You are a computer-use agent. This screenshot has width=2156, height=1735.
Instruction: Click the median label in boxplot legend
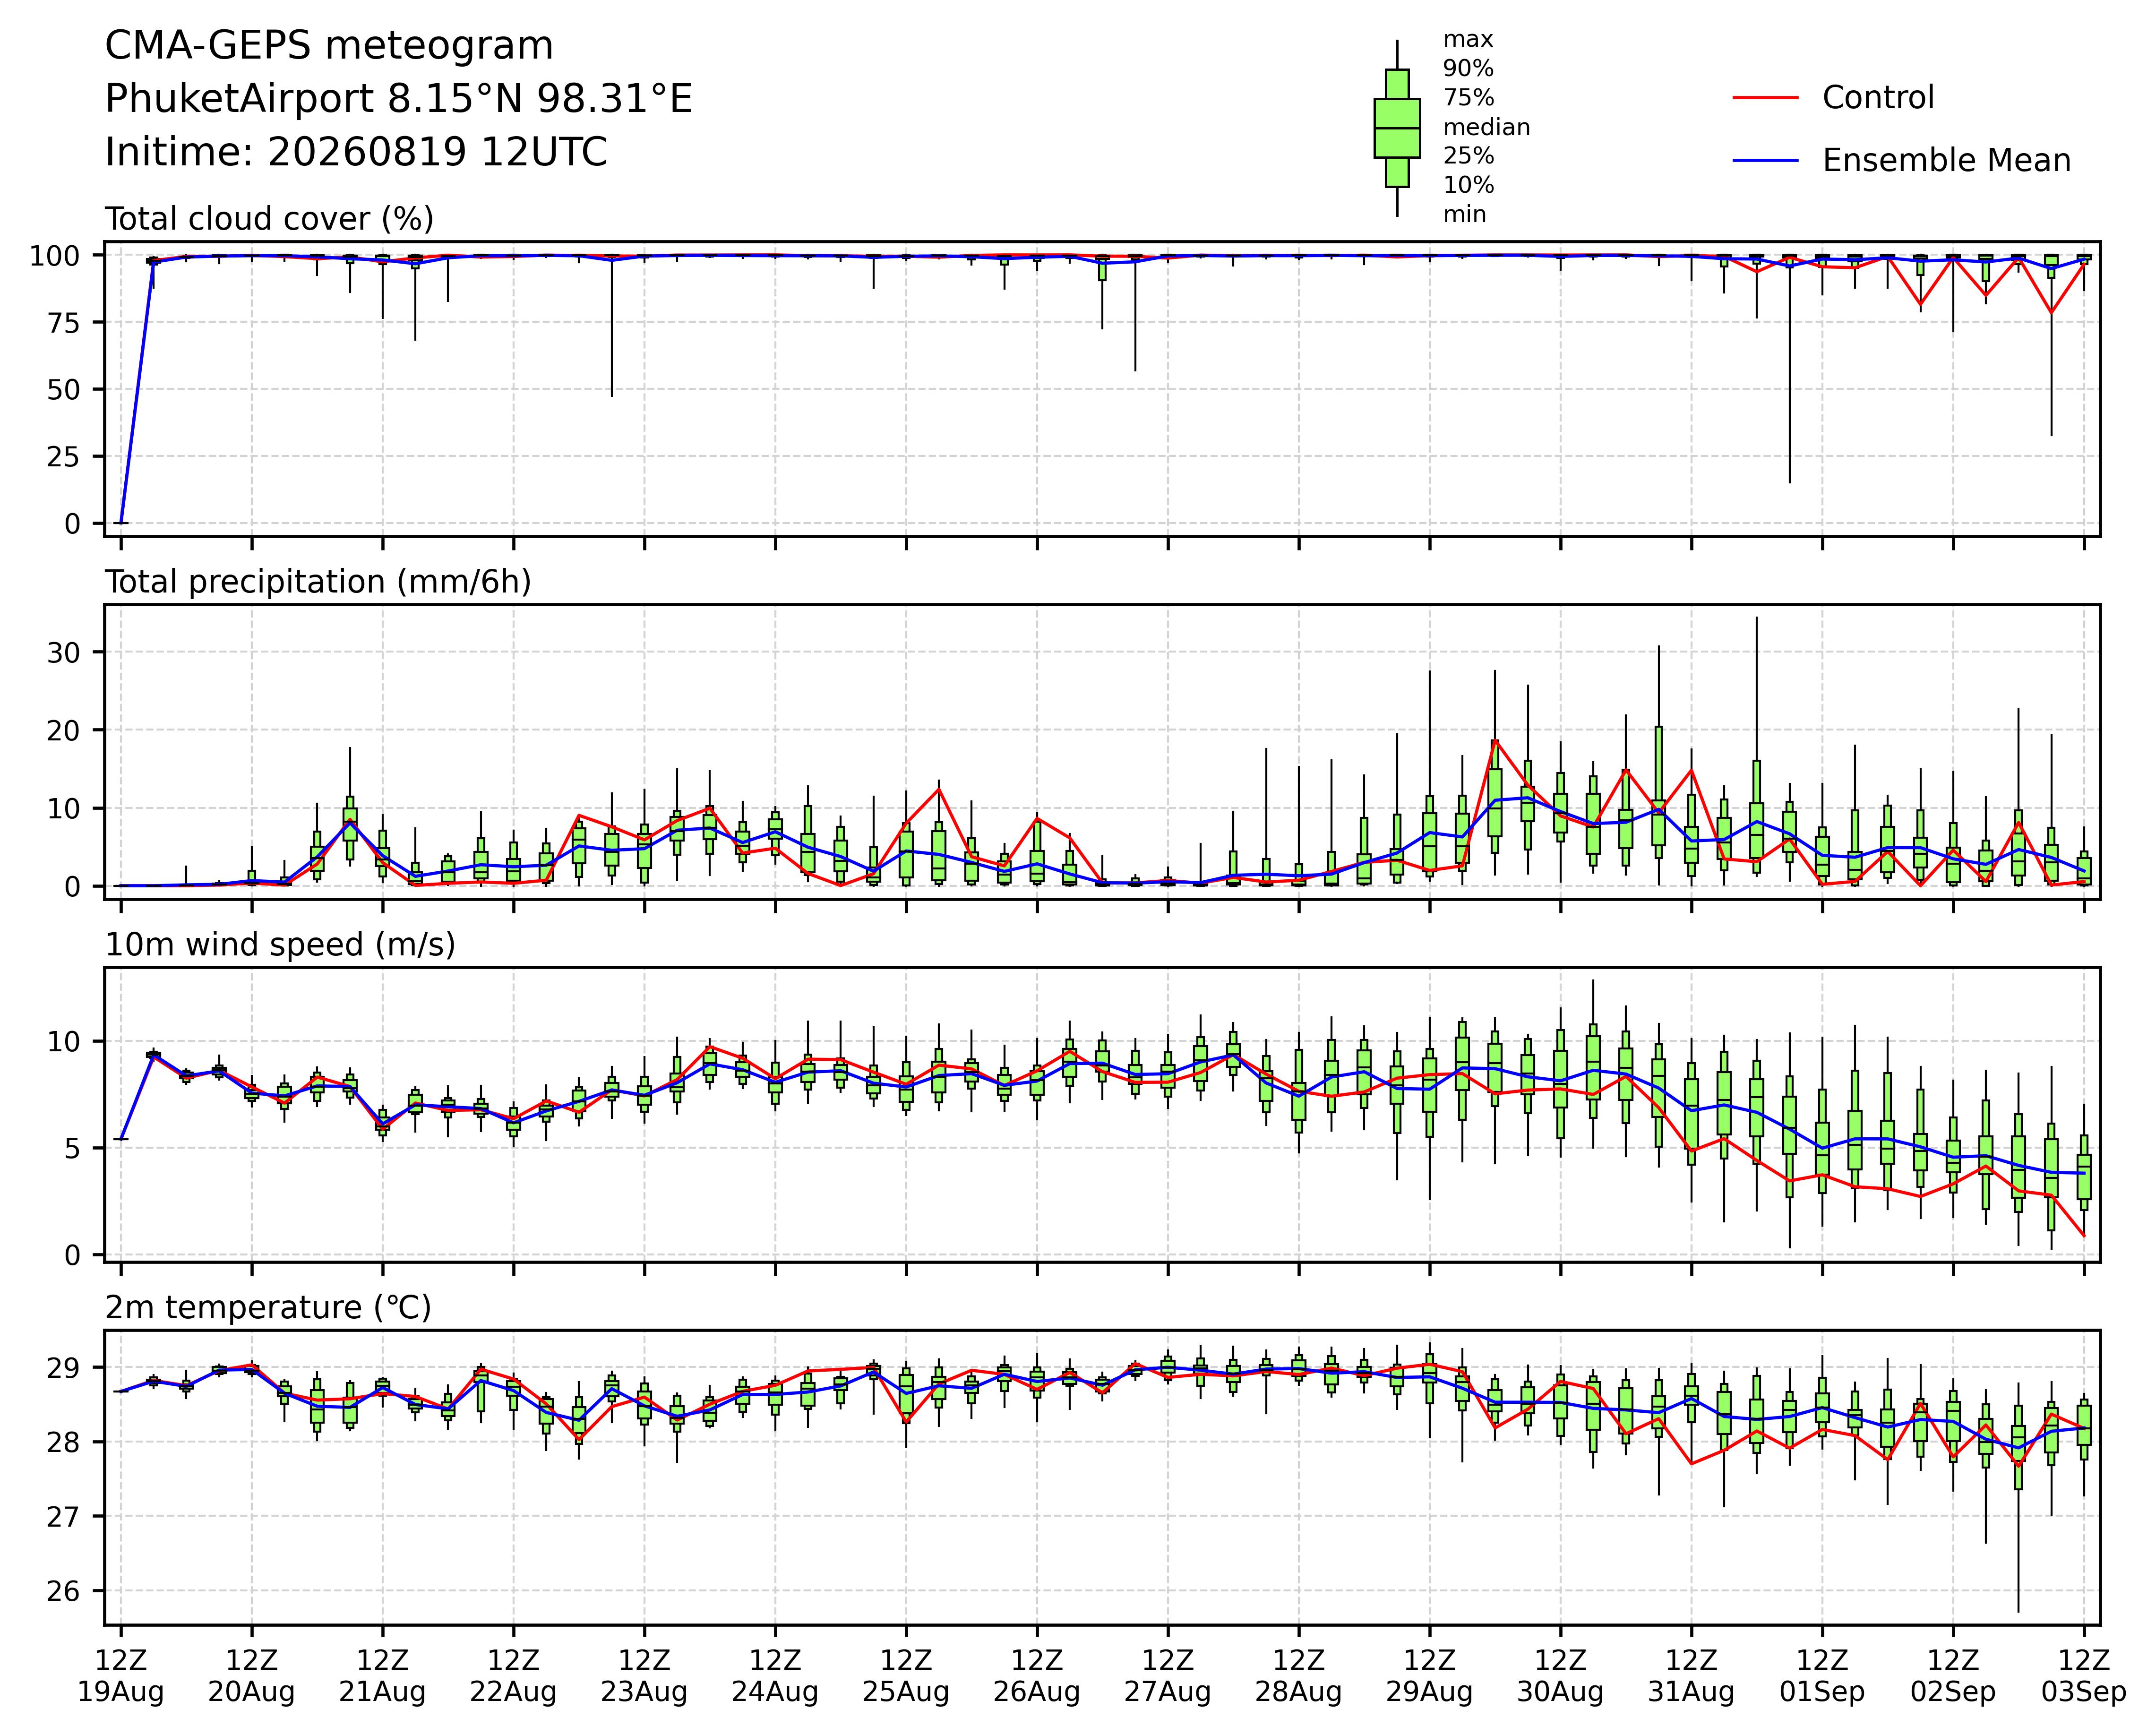1486,128
